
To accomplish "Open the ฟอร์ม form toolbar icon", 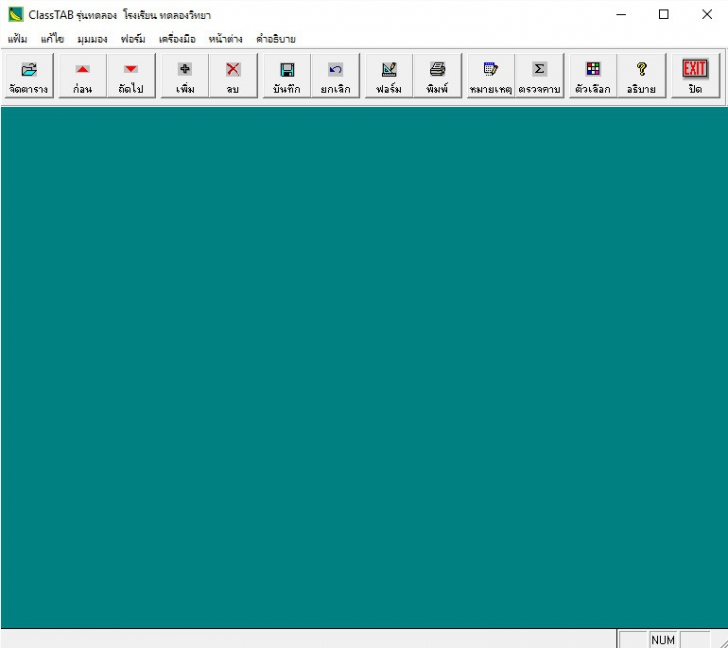I will click(389, 76).
